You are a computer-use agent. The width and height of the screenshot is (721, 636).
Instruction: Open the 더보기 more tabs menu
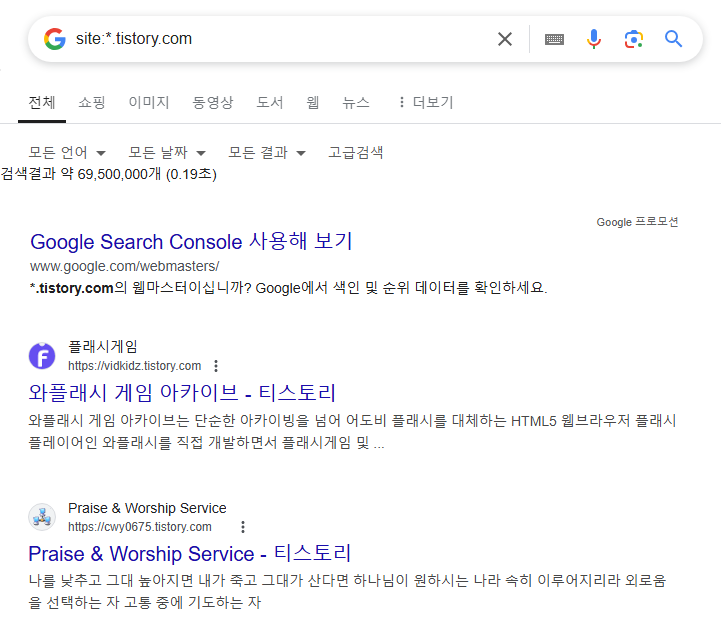pos(426,102)
